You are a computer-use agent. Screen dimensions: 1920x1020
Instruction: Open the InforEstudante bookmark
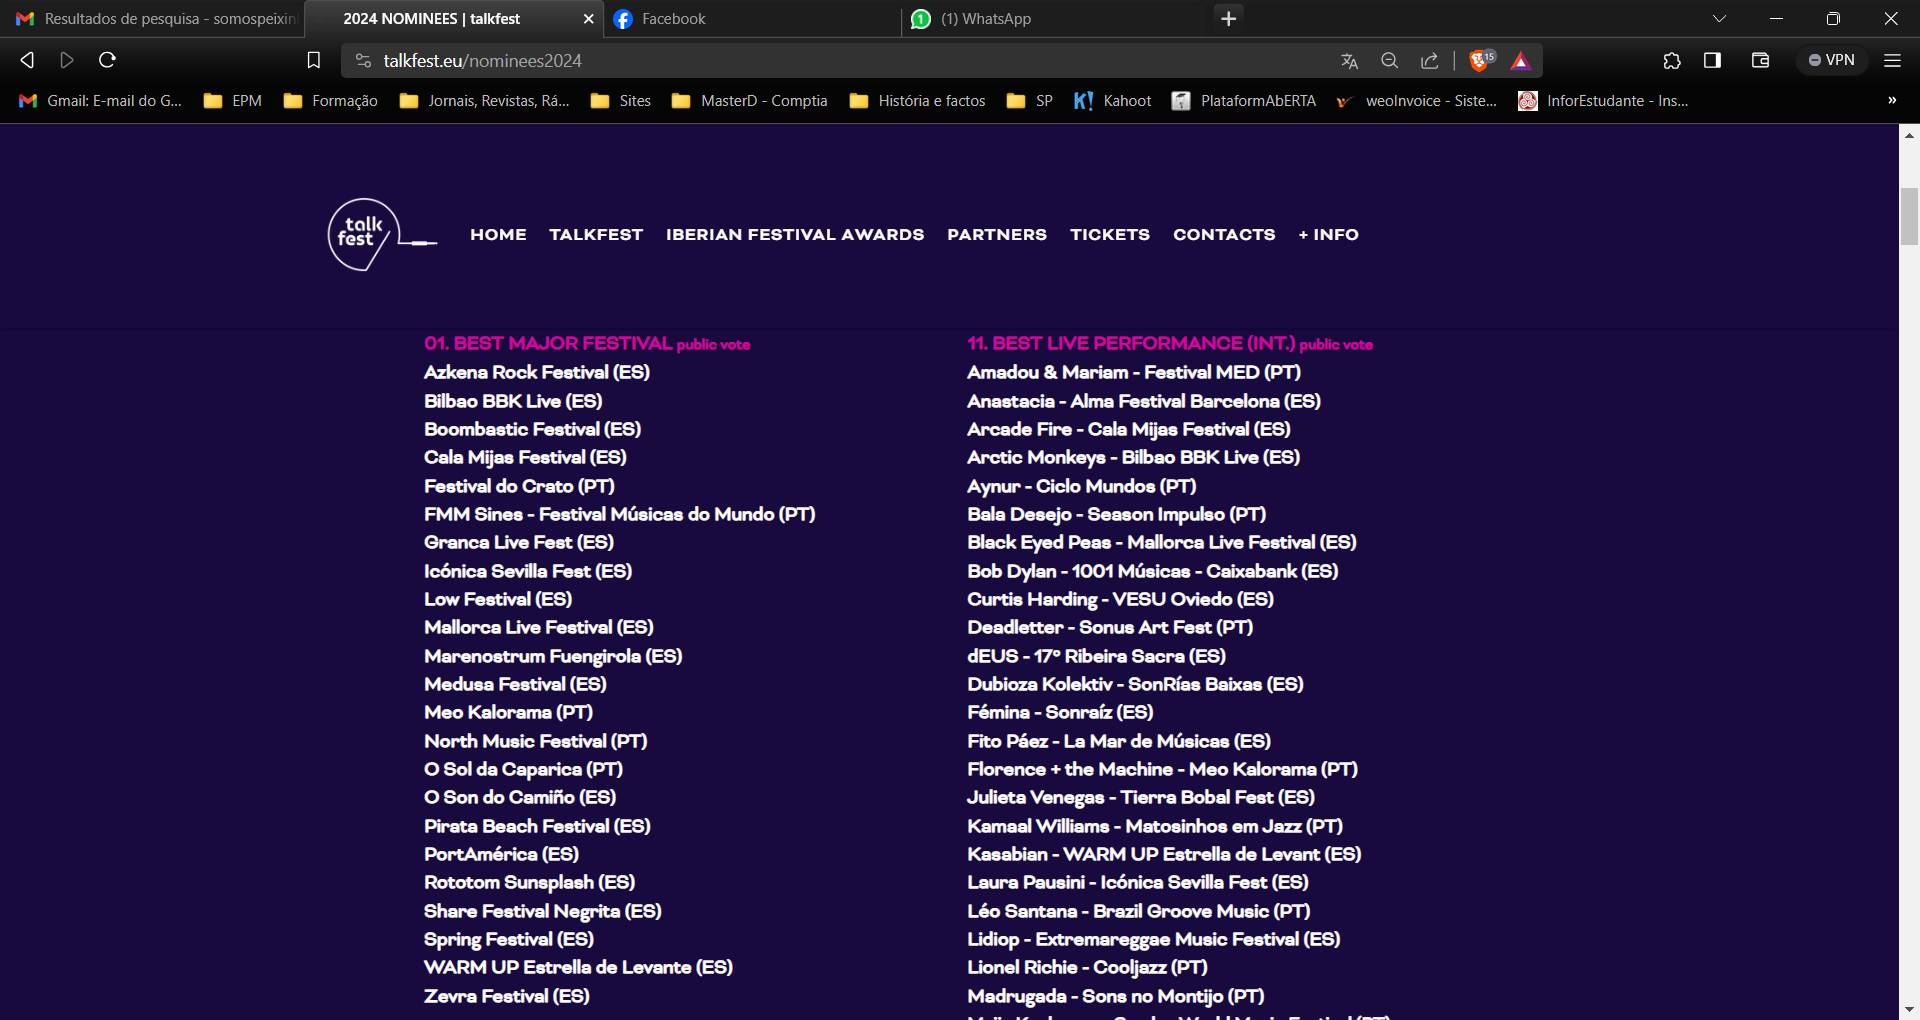(1603, 101)
